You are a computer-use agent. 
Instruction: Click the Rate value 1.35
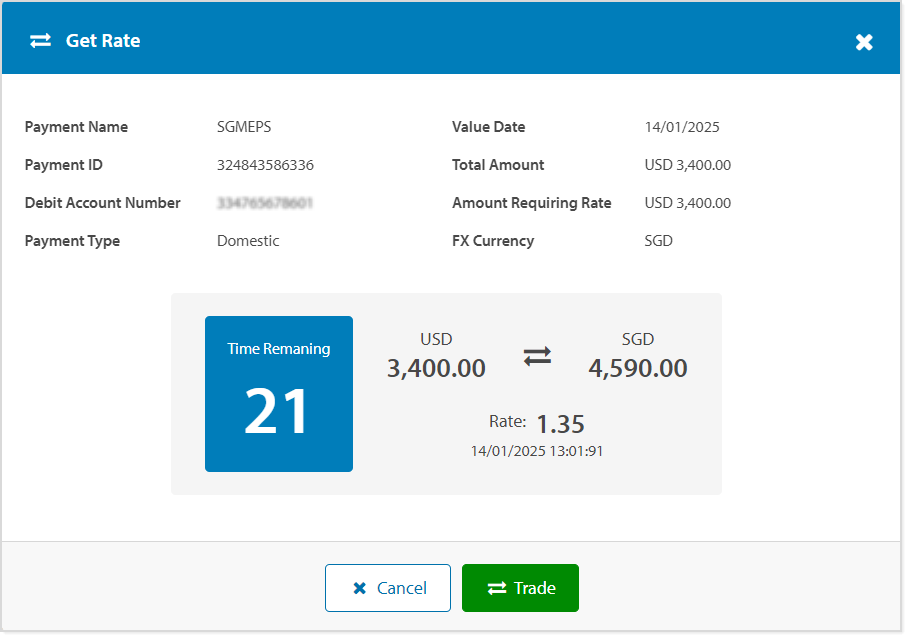click(x=560, y=423)
